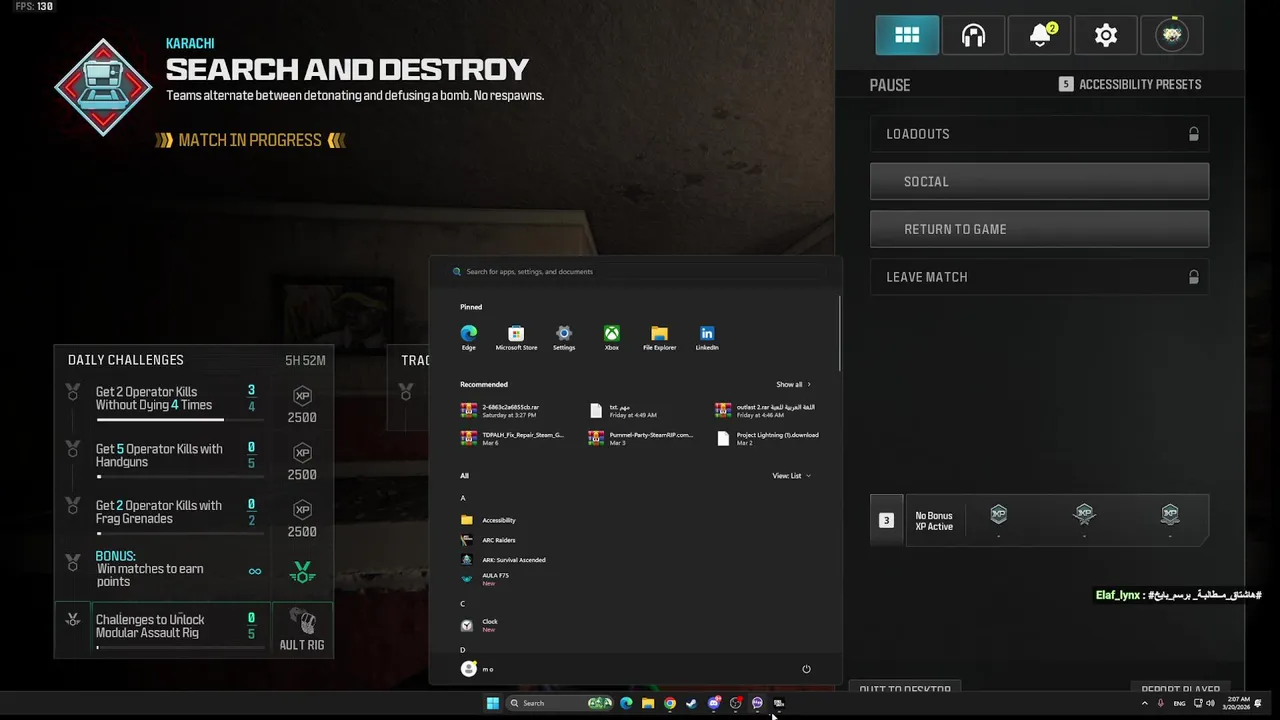Open the player profile emblem icon

(x=1172, y=35)
